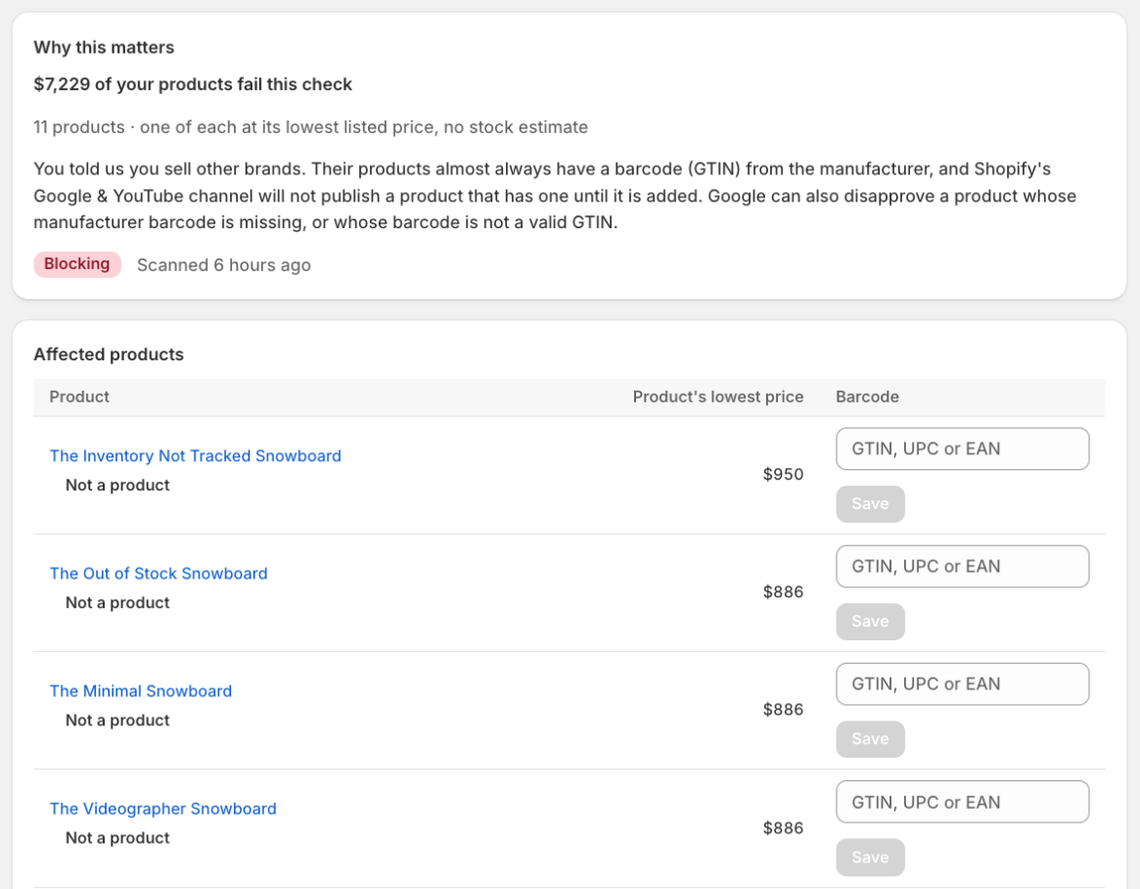
Task: Focus barcode field for Out of Stock Snowboard
Action: click(963, 566)
